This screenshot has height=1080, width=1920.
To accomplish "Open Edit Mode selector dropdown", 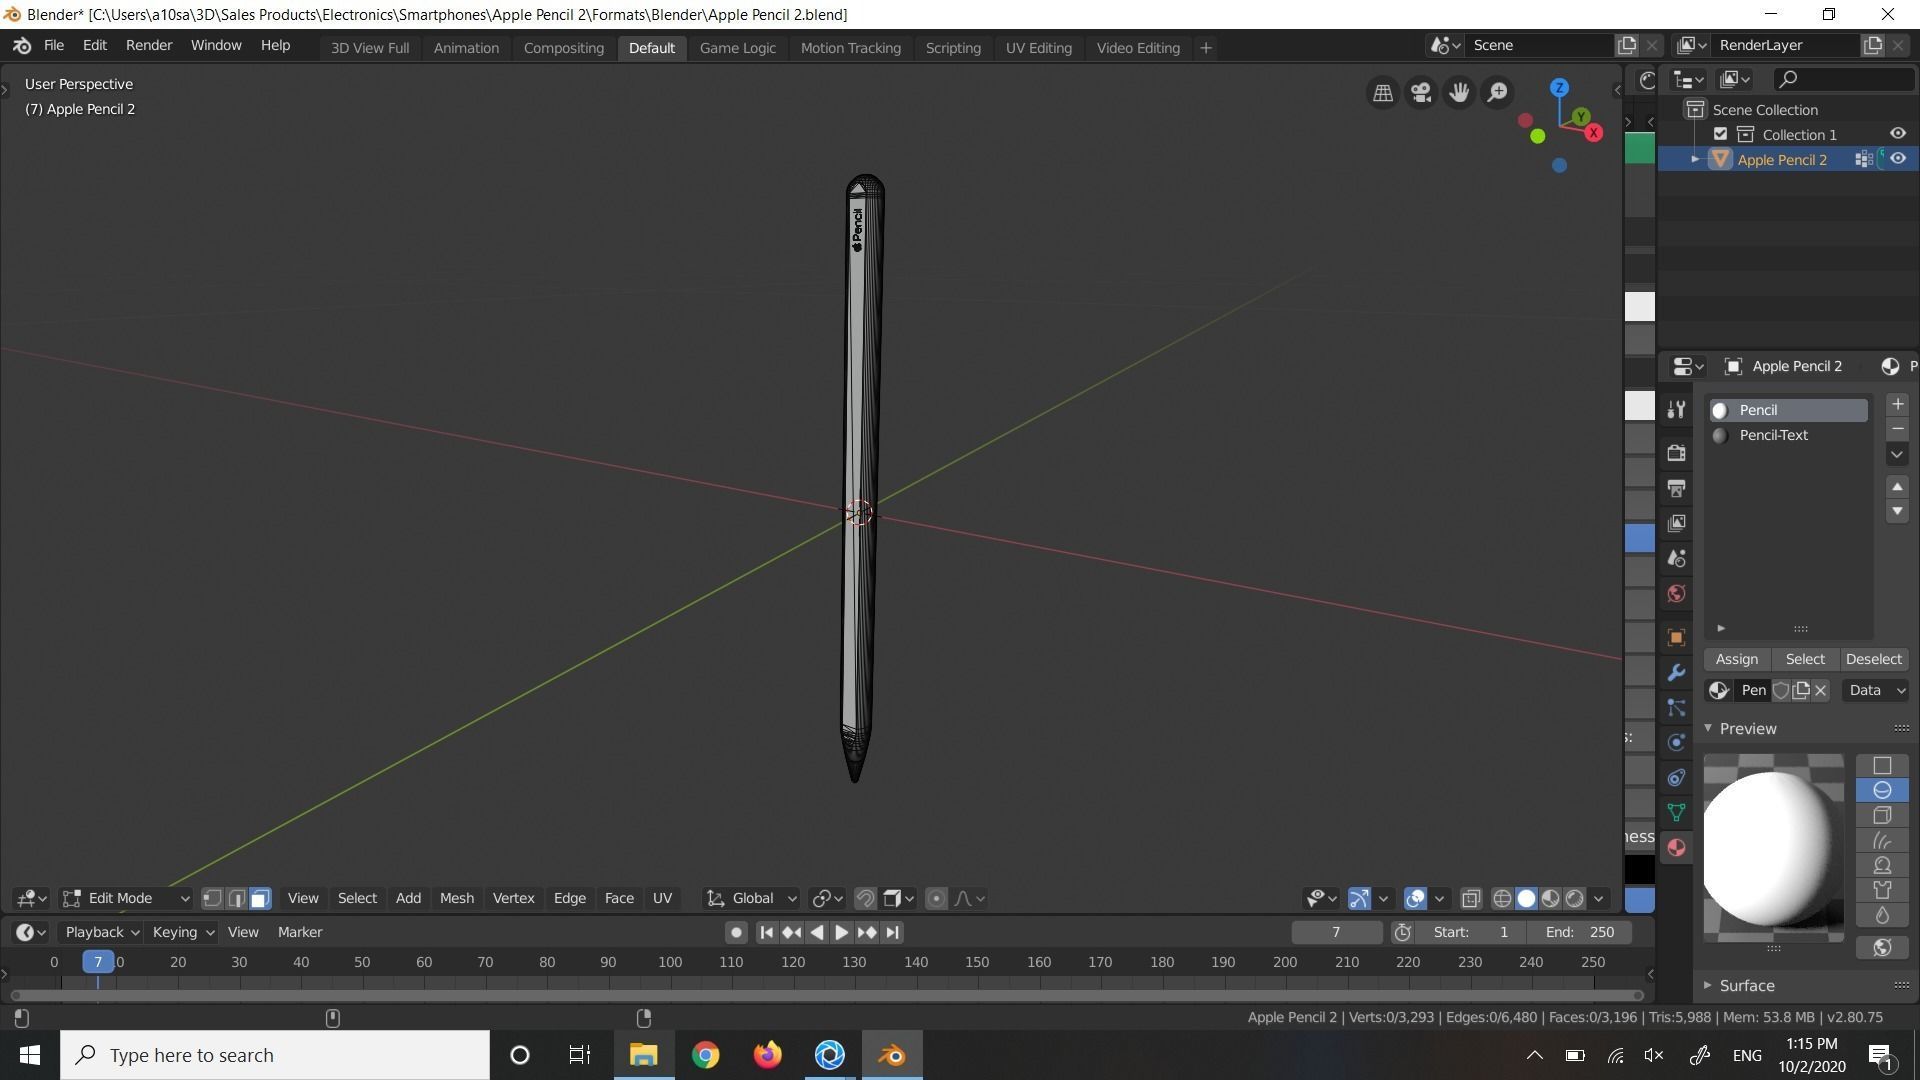I will pos(126,898).
